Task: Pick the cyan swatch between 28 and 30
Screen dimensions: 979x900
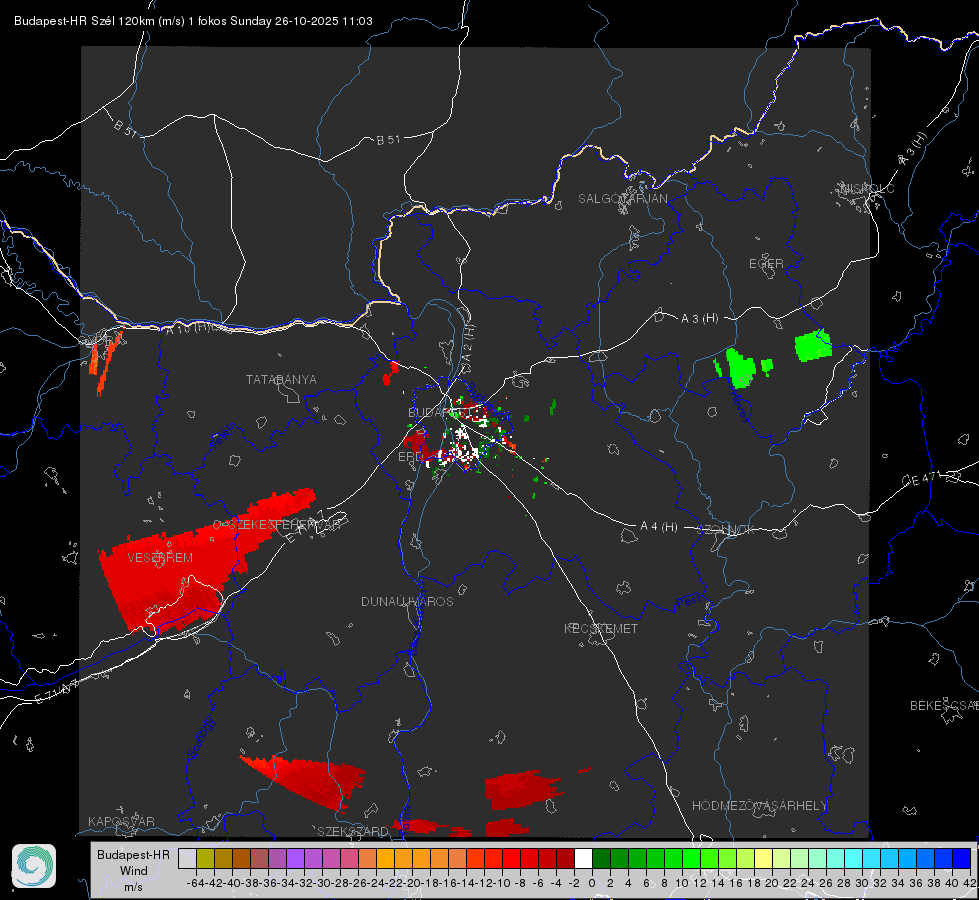Action: [853, 858]
